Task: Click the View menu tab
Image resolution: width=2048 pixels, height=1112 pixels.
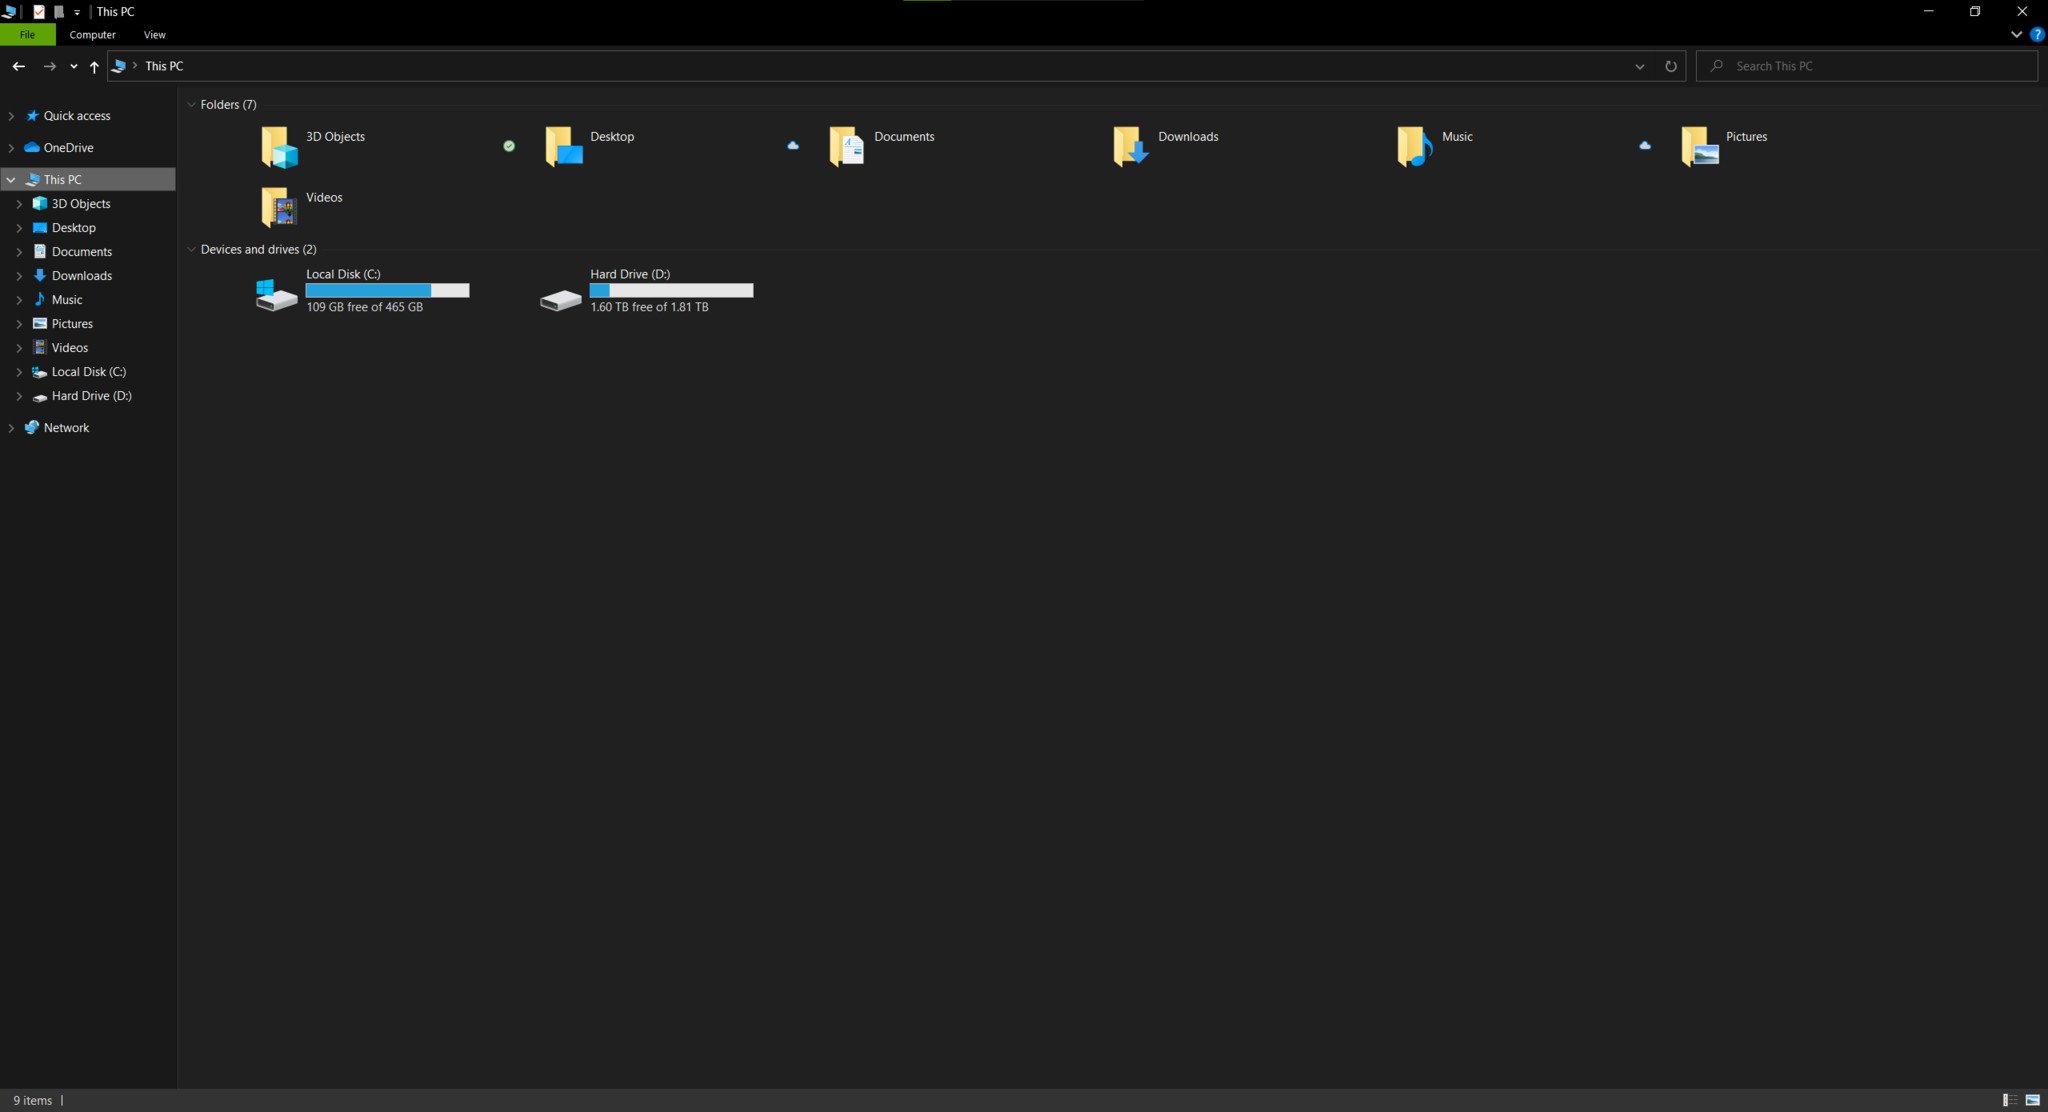Action: tap(153, 34)
